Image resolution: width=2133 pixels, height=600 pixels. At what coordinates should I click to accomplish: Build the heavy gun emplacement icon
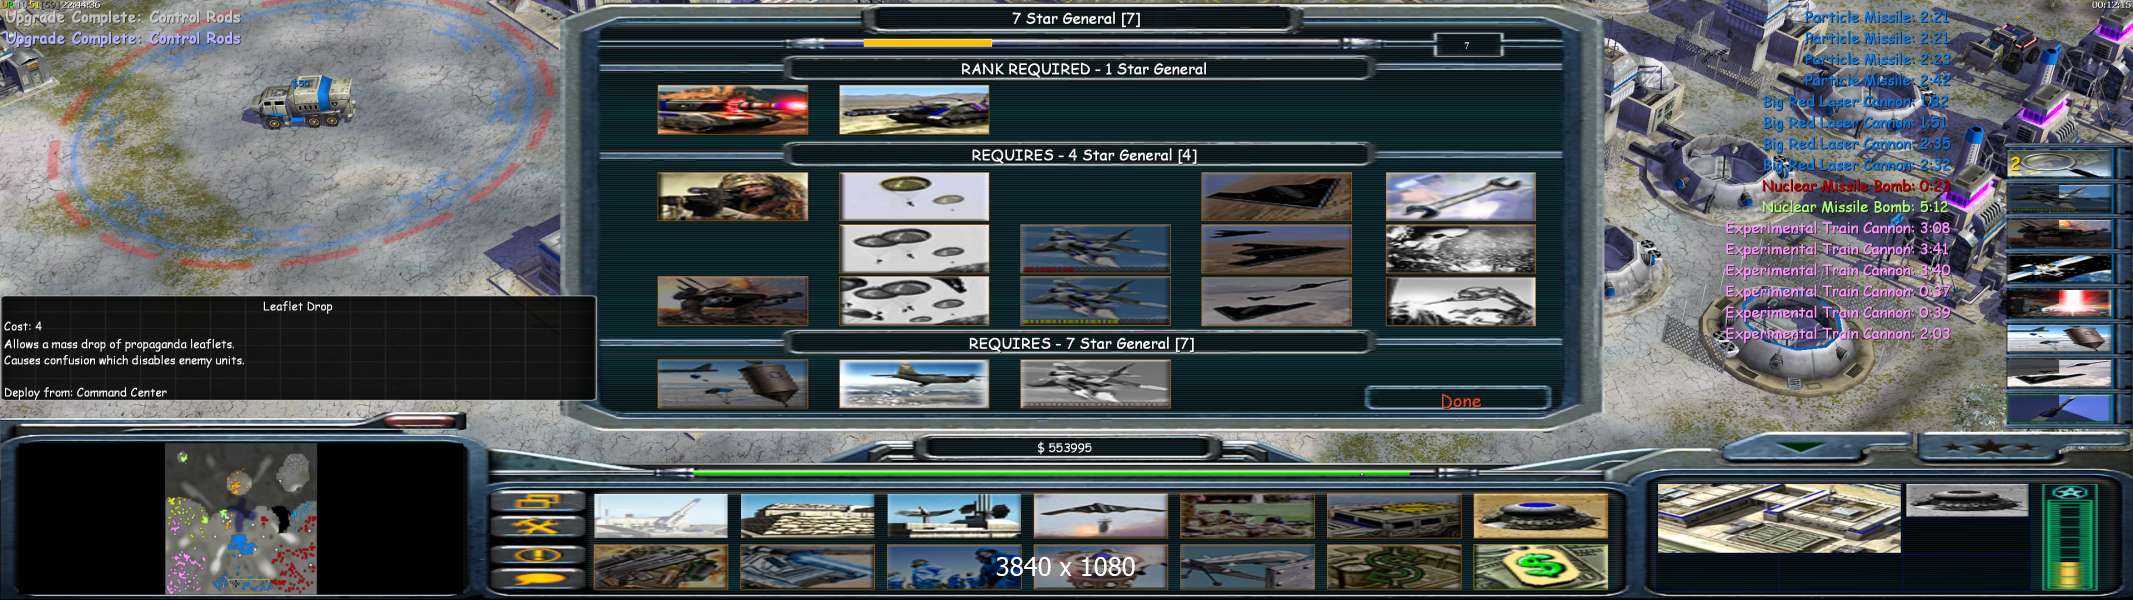click(x=661, y=567)
